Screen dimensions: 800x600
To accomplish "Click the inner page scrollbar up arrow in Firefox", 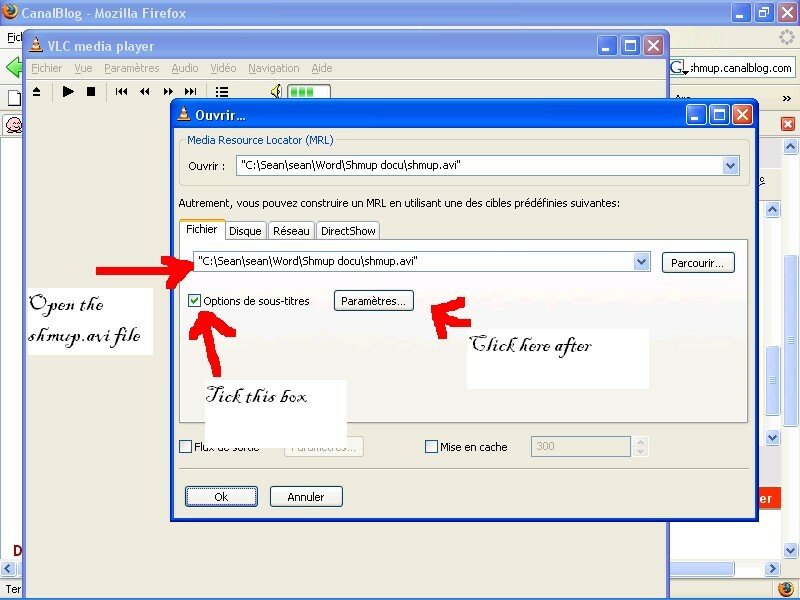I will (x=772, y=210).
